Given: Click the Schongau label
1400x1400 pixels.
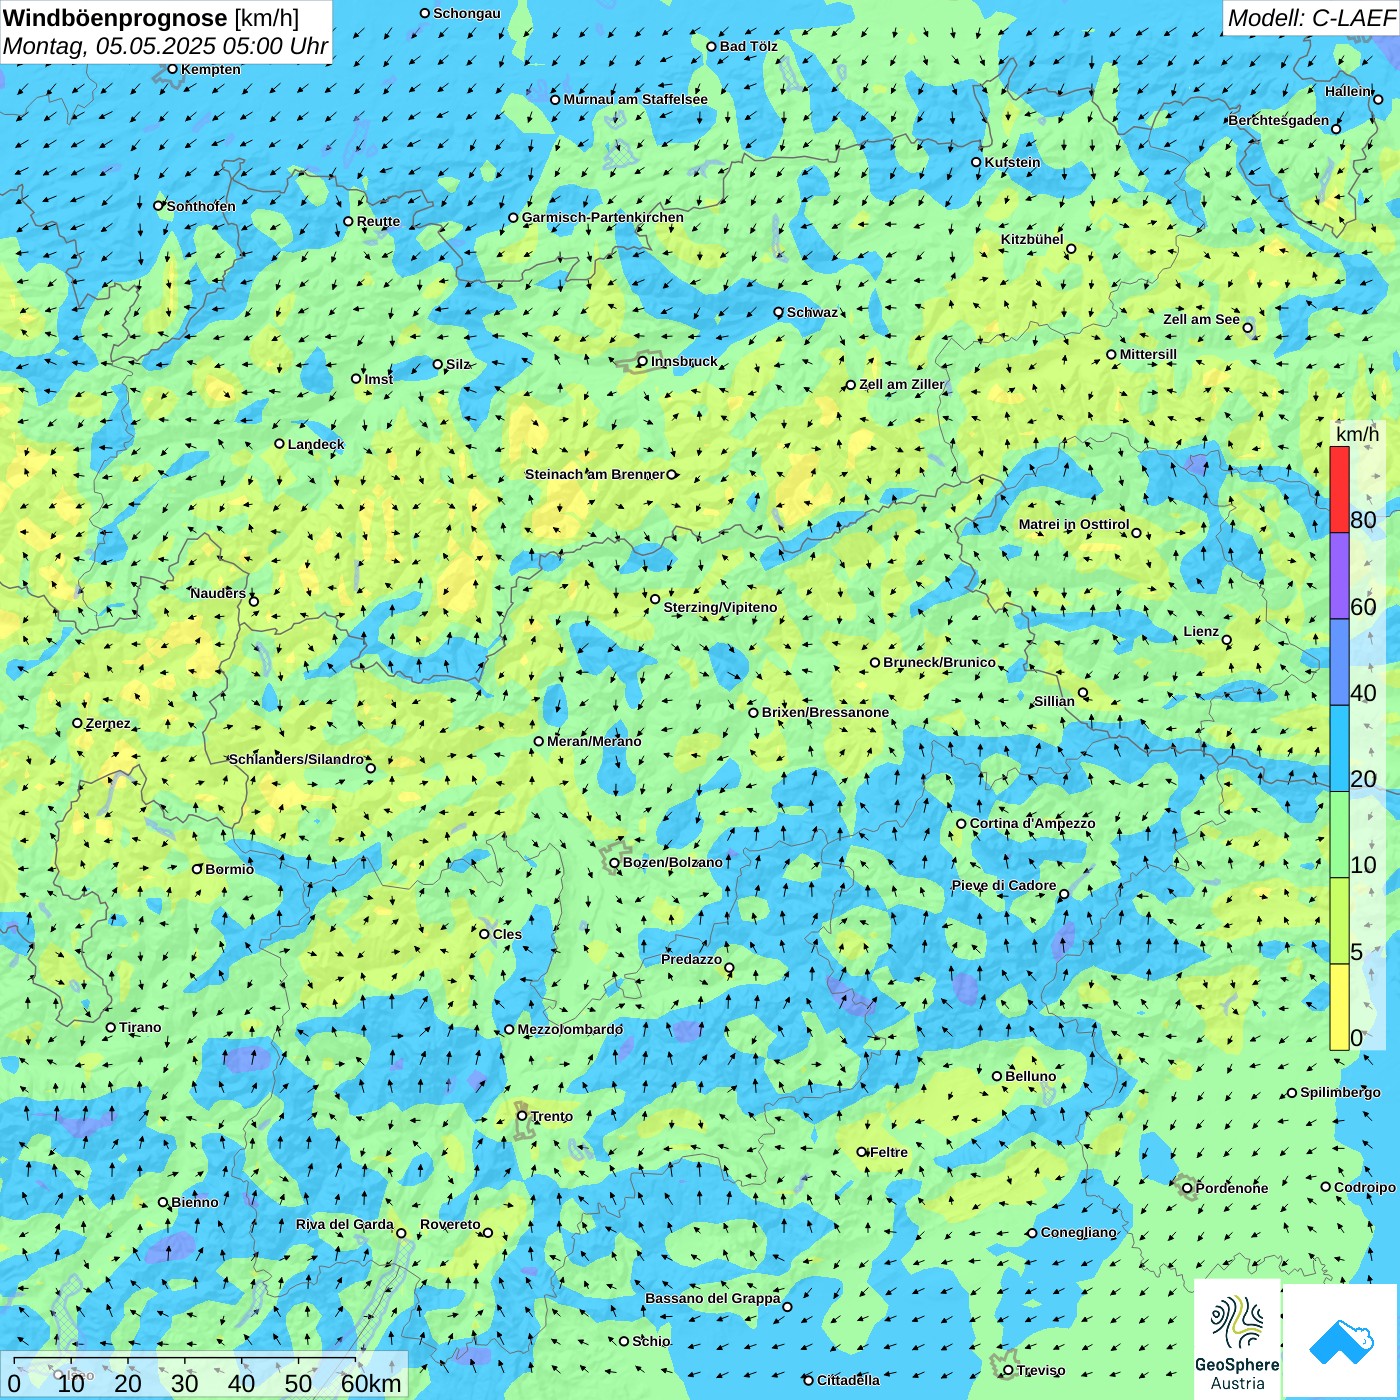Looking at the screenshot, I should tap(467, 13).
